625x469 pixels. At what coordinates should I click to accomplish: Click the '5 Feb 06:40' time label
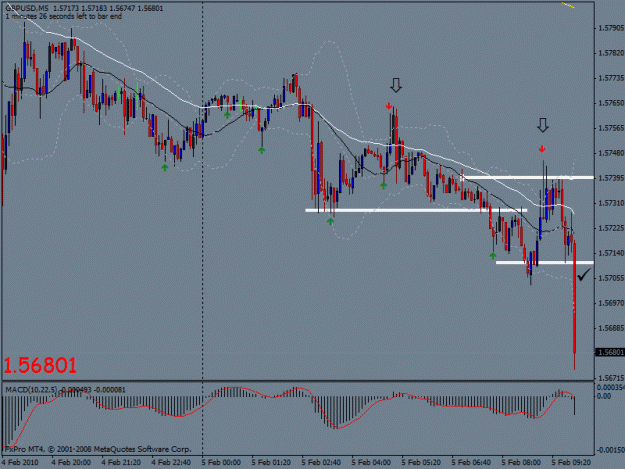point(471,463)
